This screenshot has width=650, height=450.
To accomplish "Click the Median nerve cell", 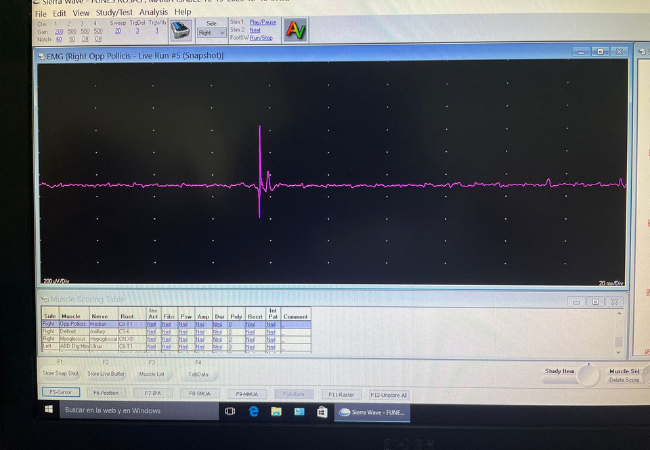I will click(x=104, y=324).
